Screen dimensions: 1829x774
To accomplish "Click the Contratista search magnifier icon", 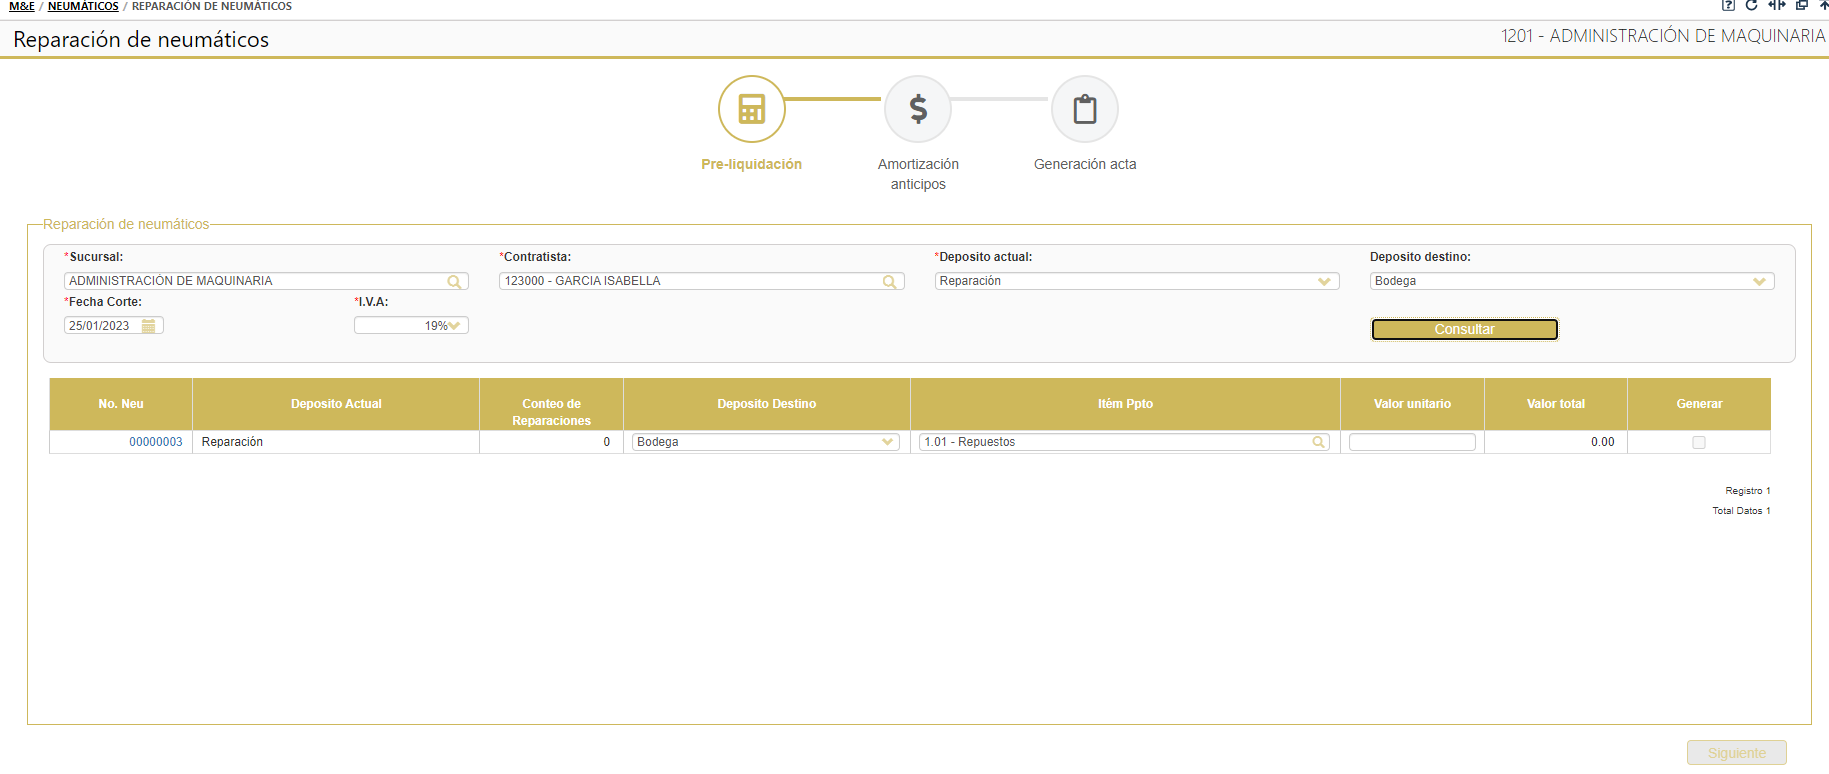I will click(x=890, y=282).
